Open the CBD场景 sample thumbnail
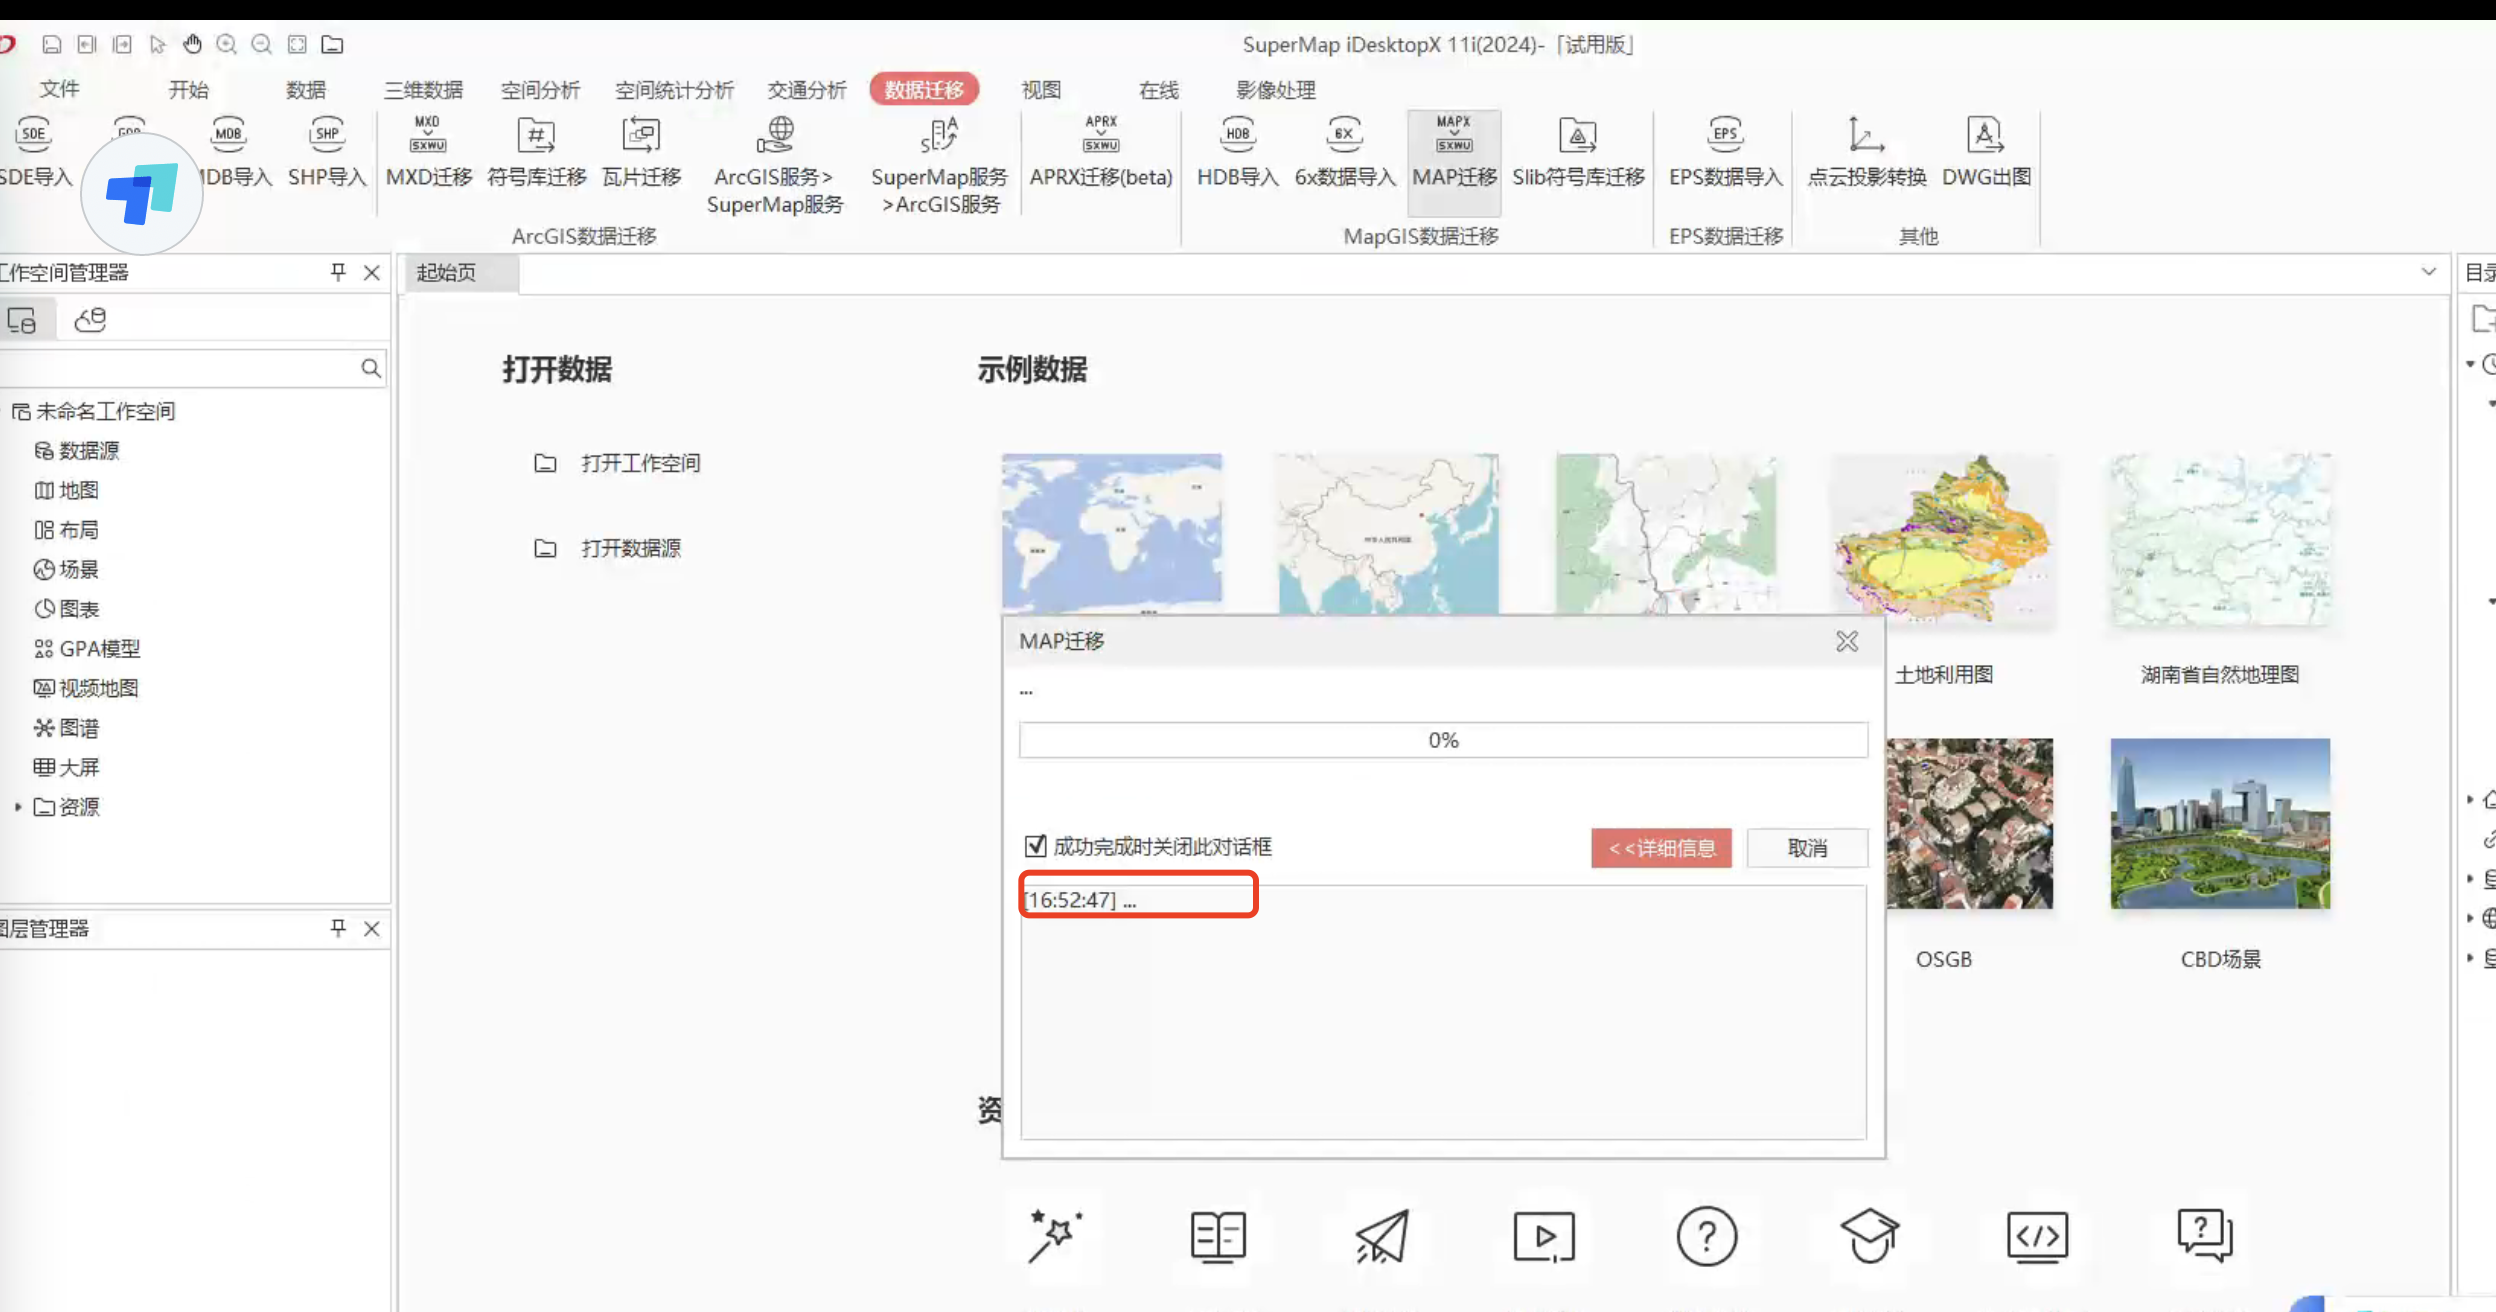 point(2220,824)
